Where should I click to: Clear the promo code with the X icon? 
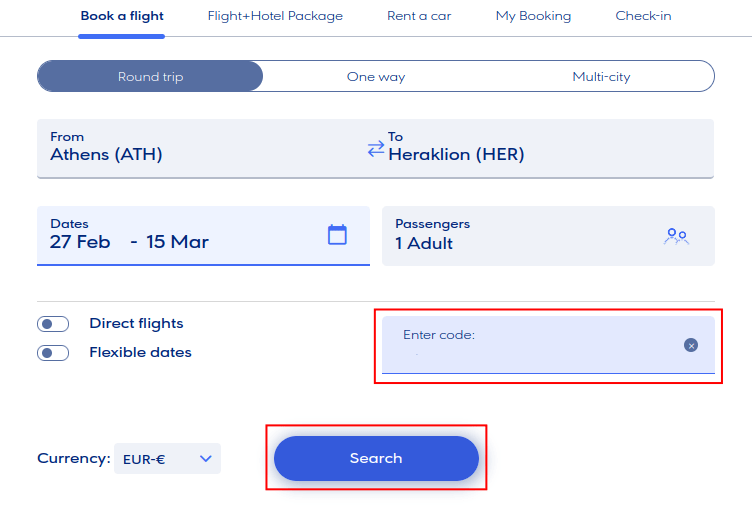tap(691, 345)
